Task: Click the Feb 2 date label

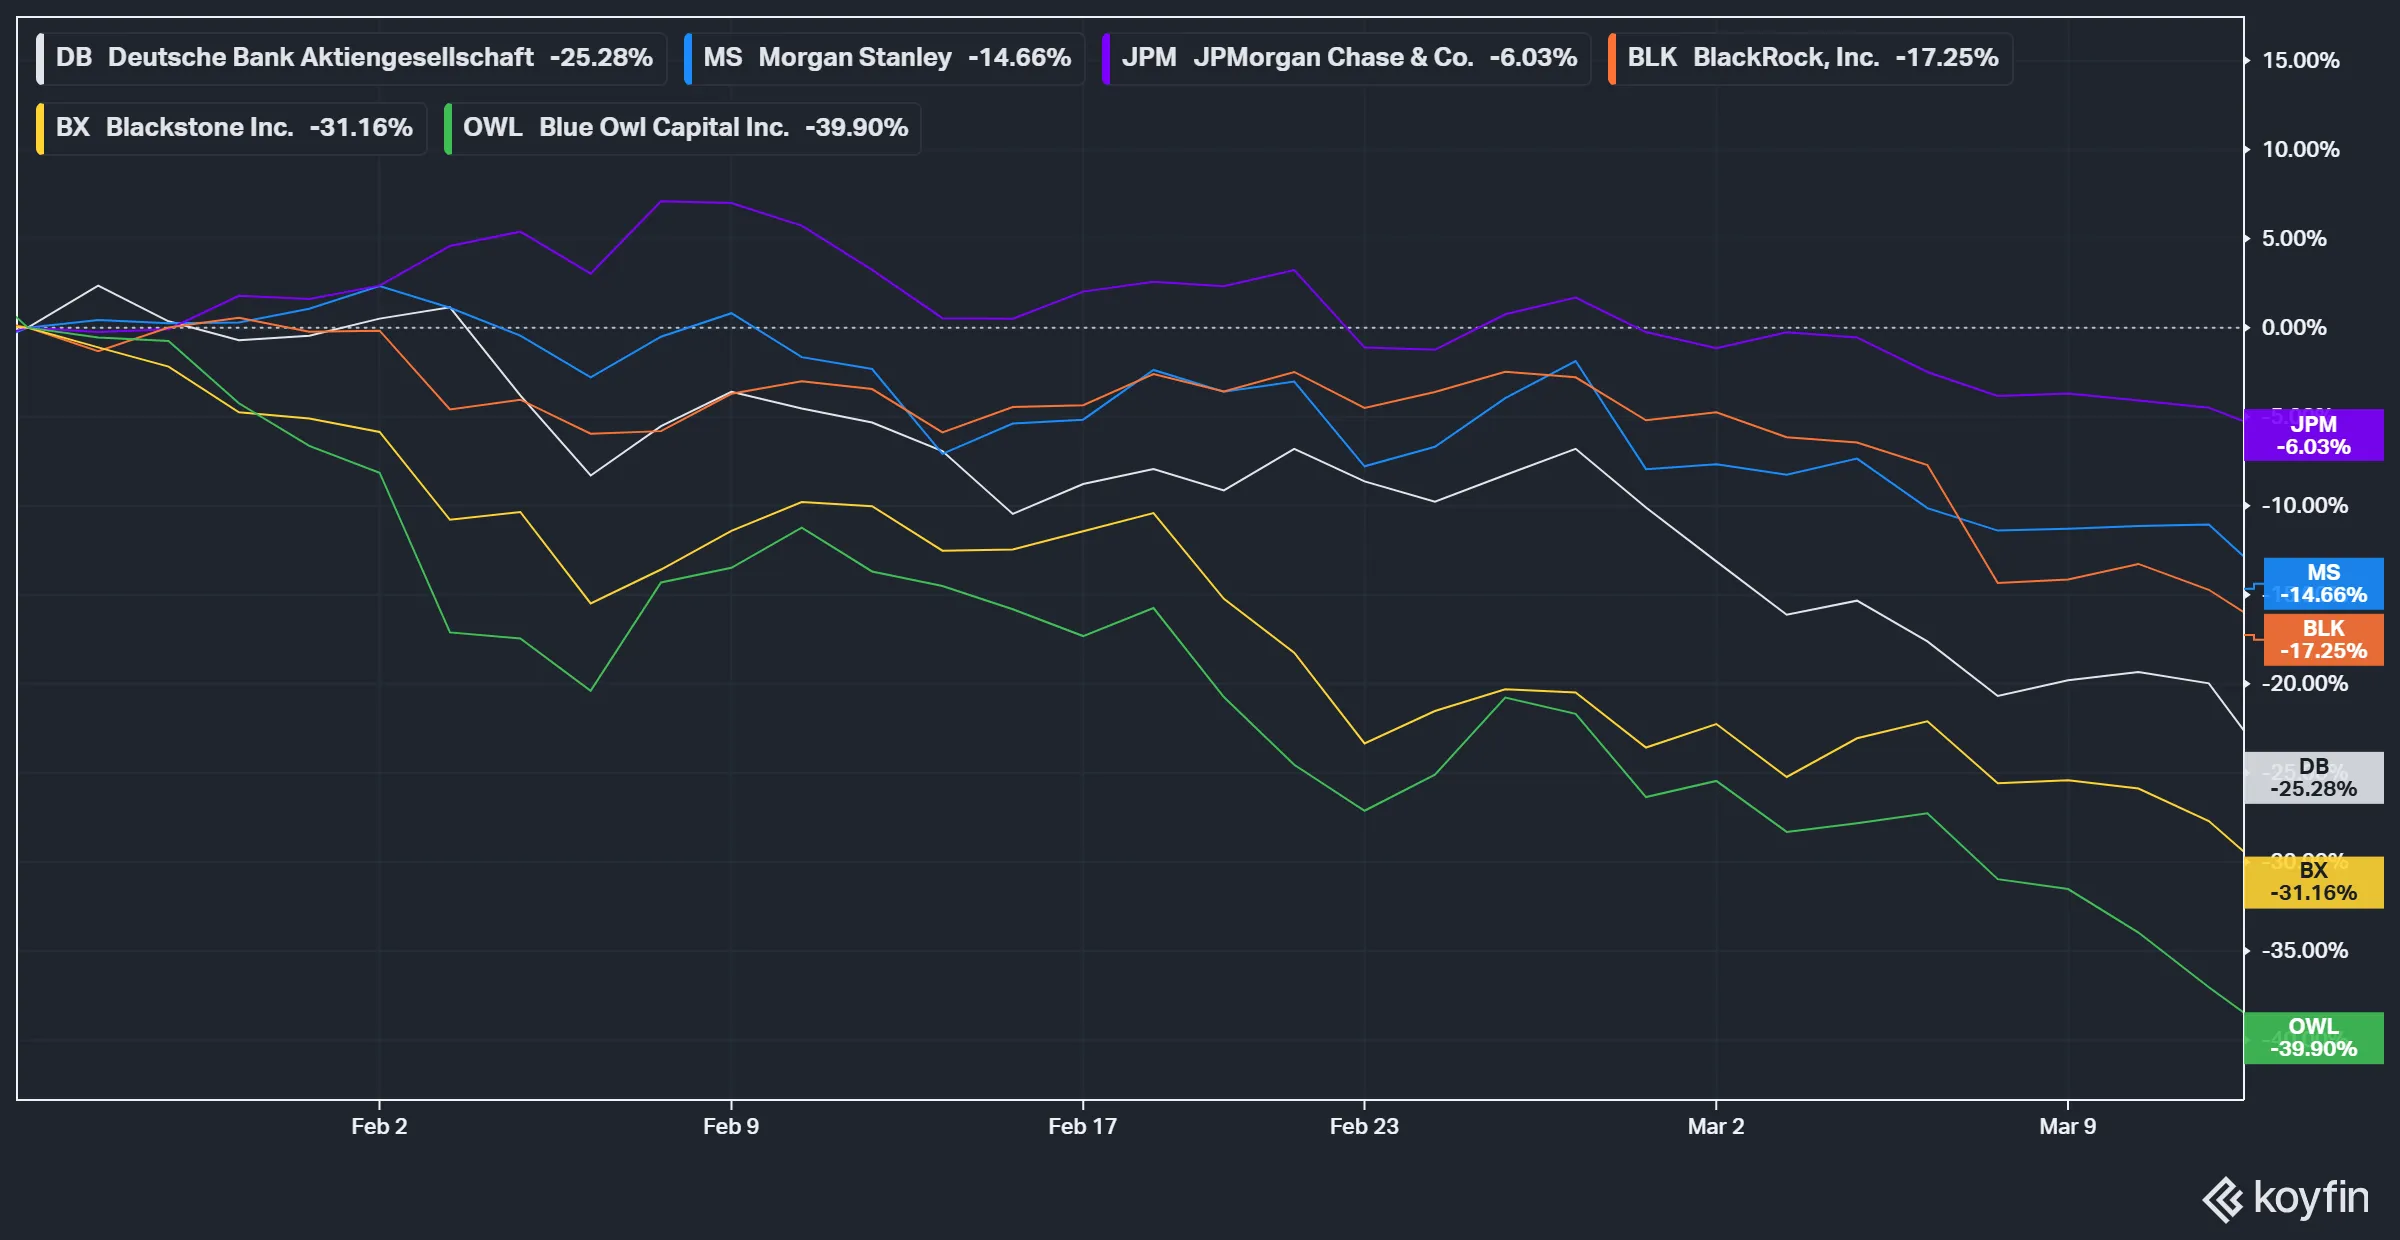Action: click(x=379, y=1126)
